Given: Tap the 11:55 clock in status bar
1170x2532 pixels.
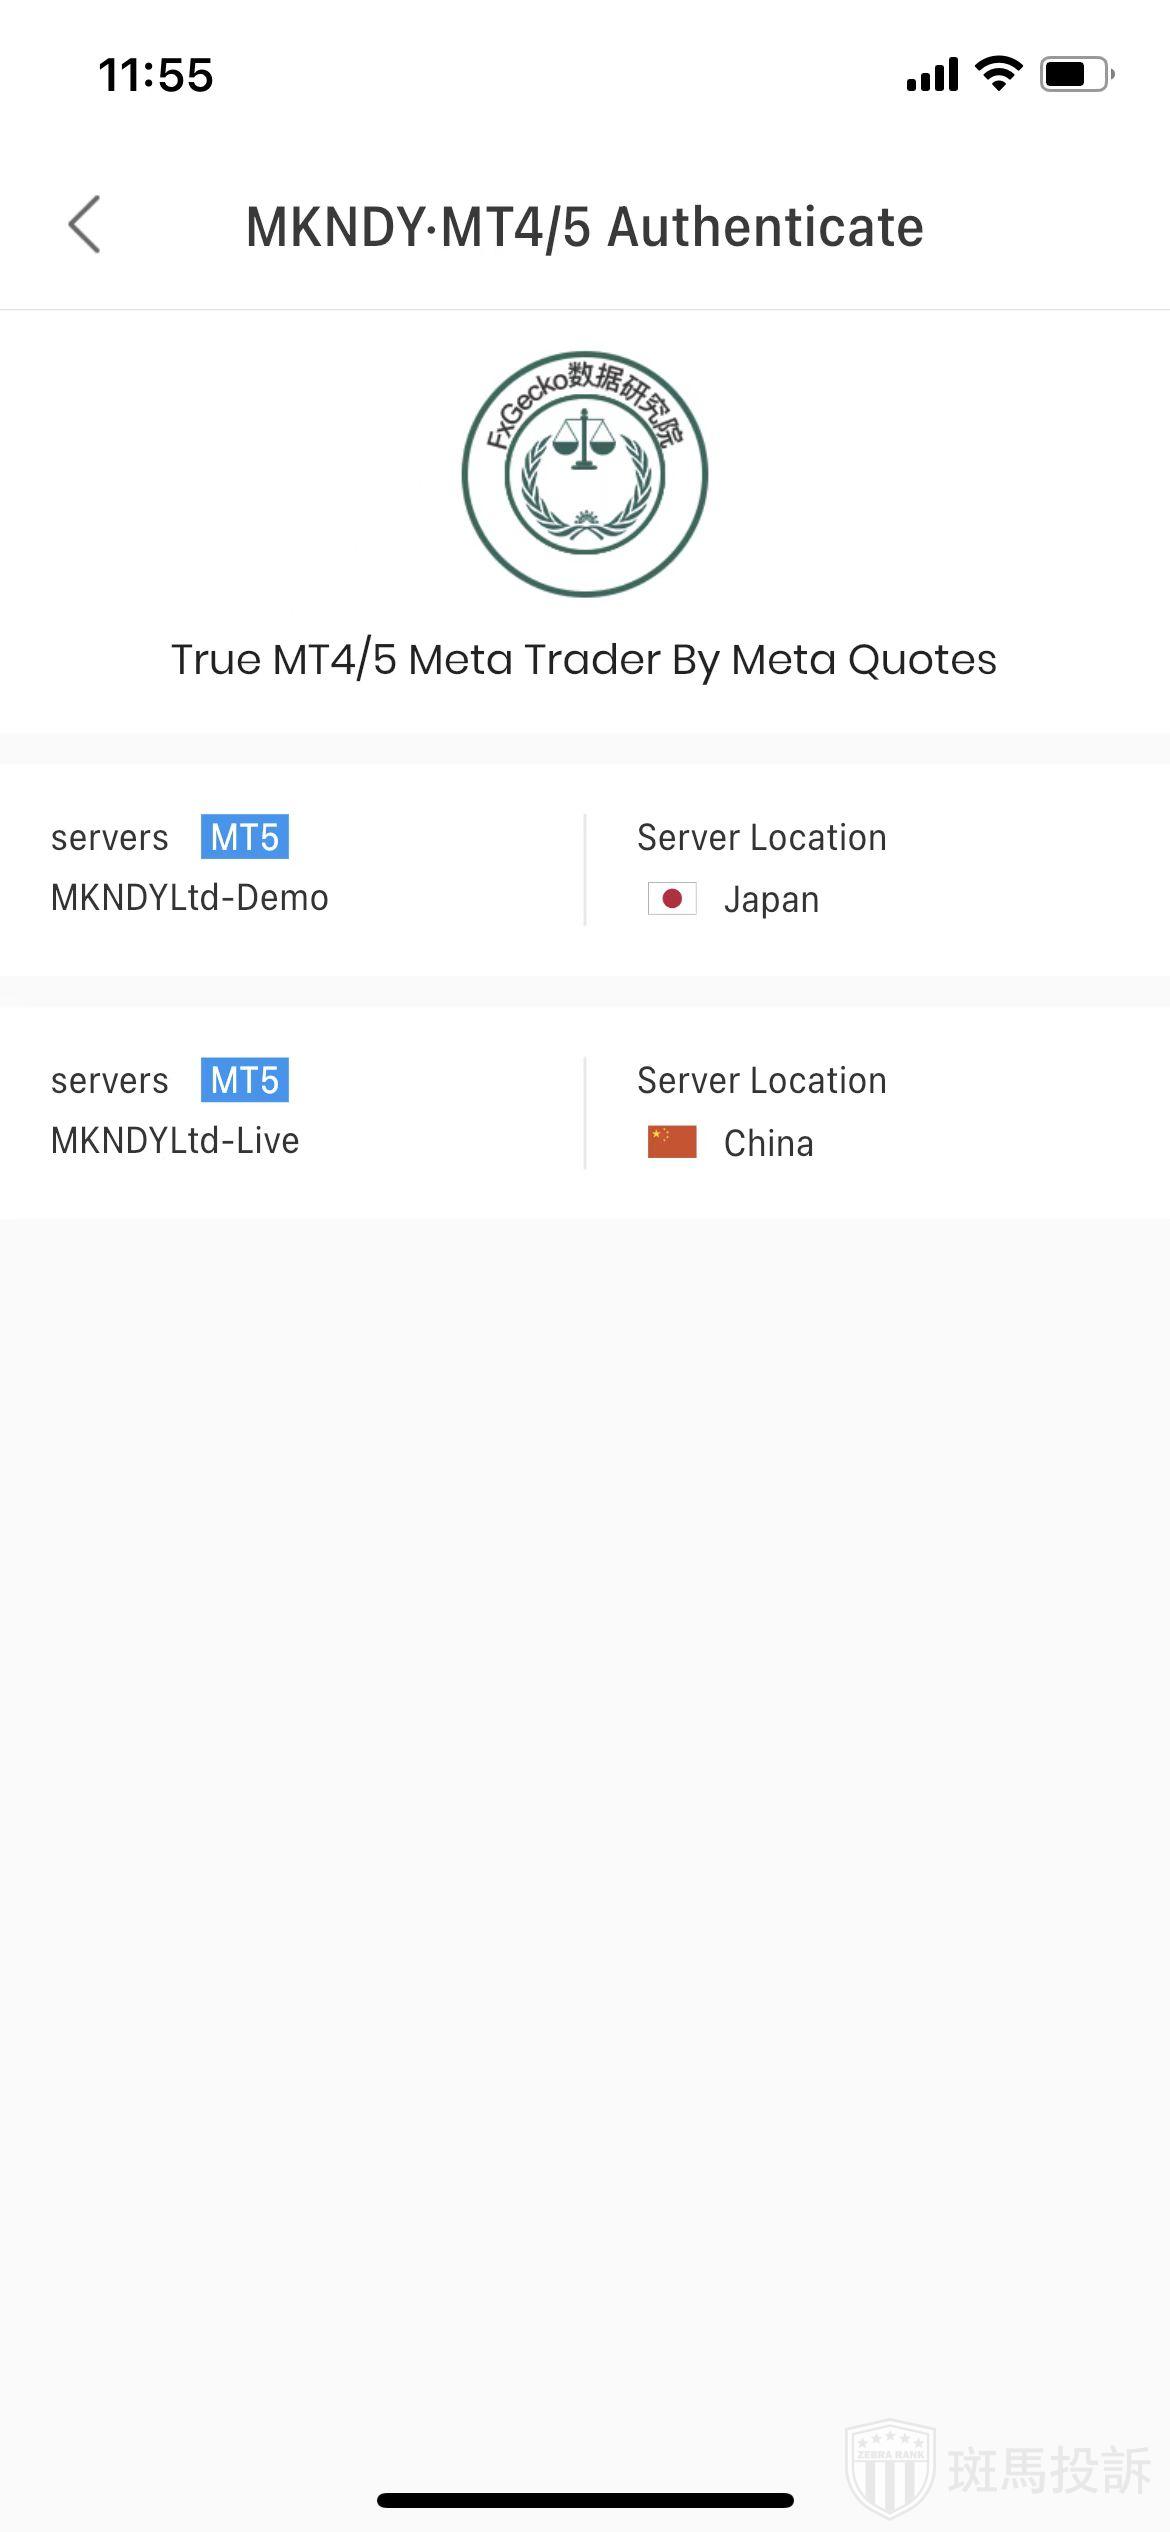Looking at the screenshot, I should click(156, 75).
